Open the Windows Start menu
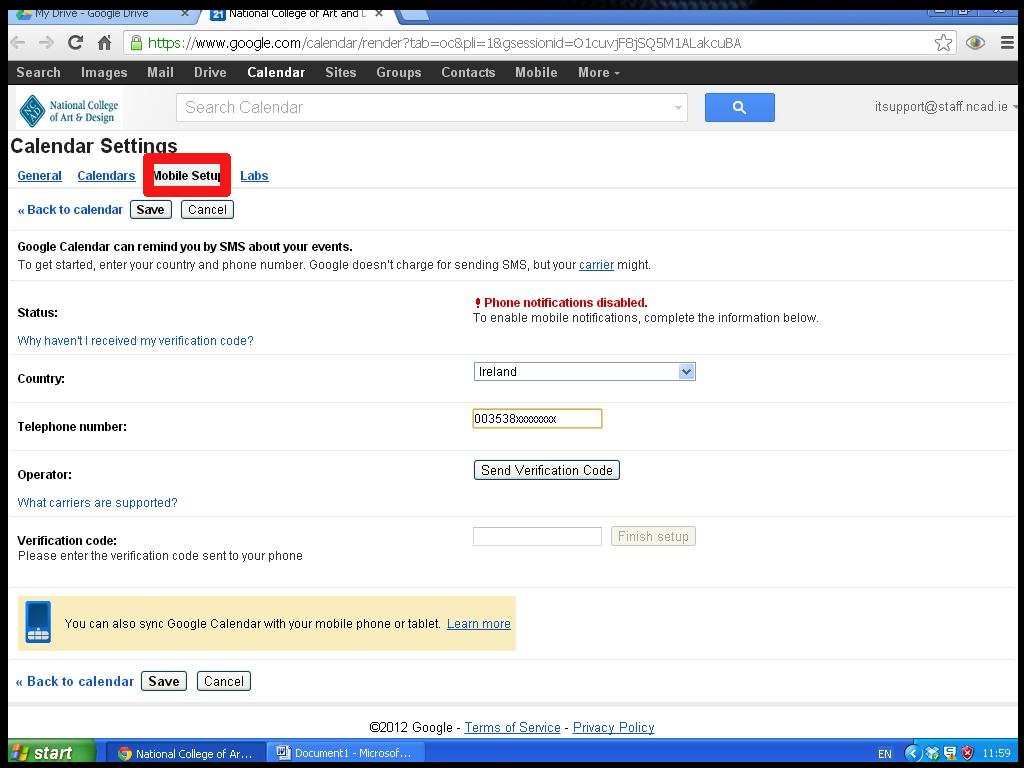This screenshot has width=1024, height=768. 51,753
